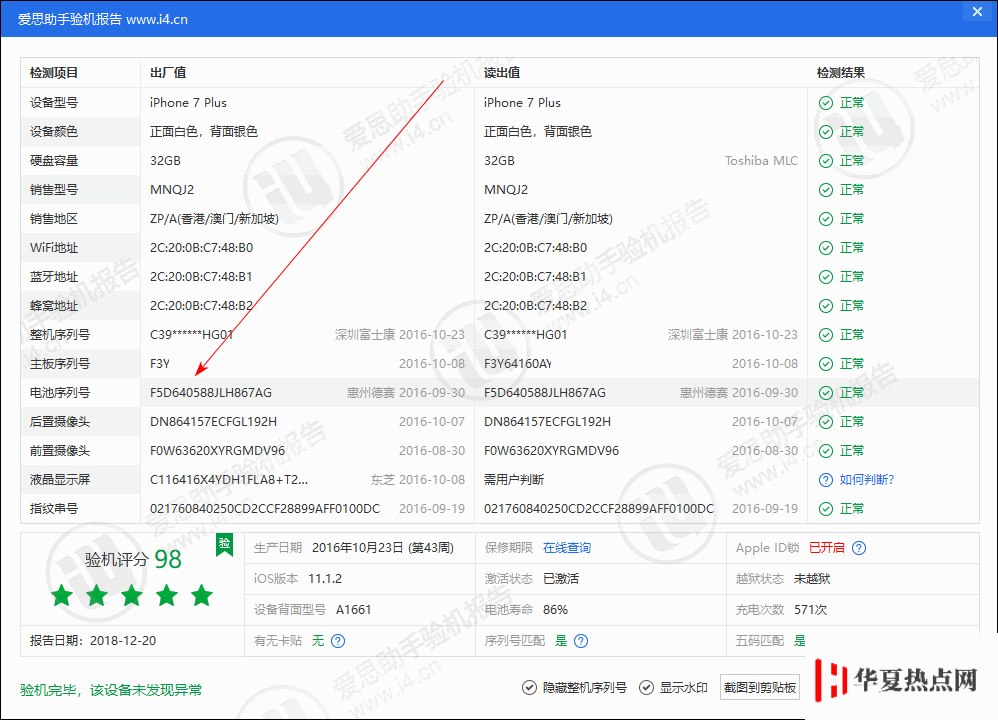Click 检测项目 column header
This screenshot has height=720, width=998.
[53, 73]
